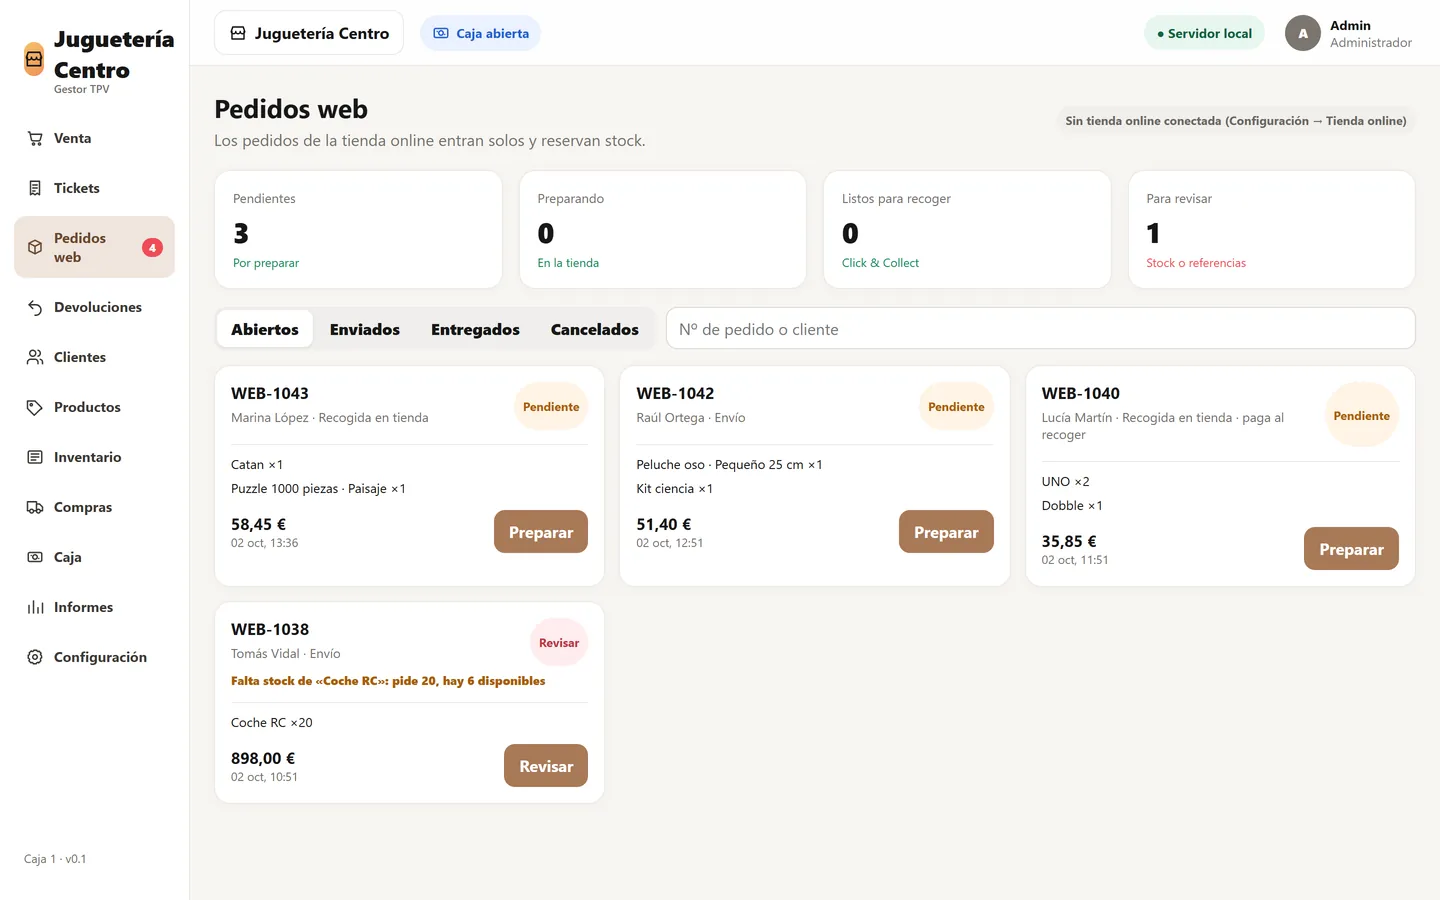The height and width of the screenshot is (900, 1440).
Task: Click the cash icon in Caja abierta
Action: tap(441, 33)
